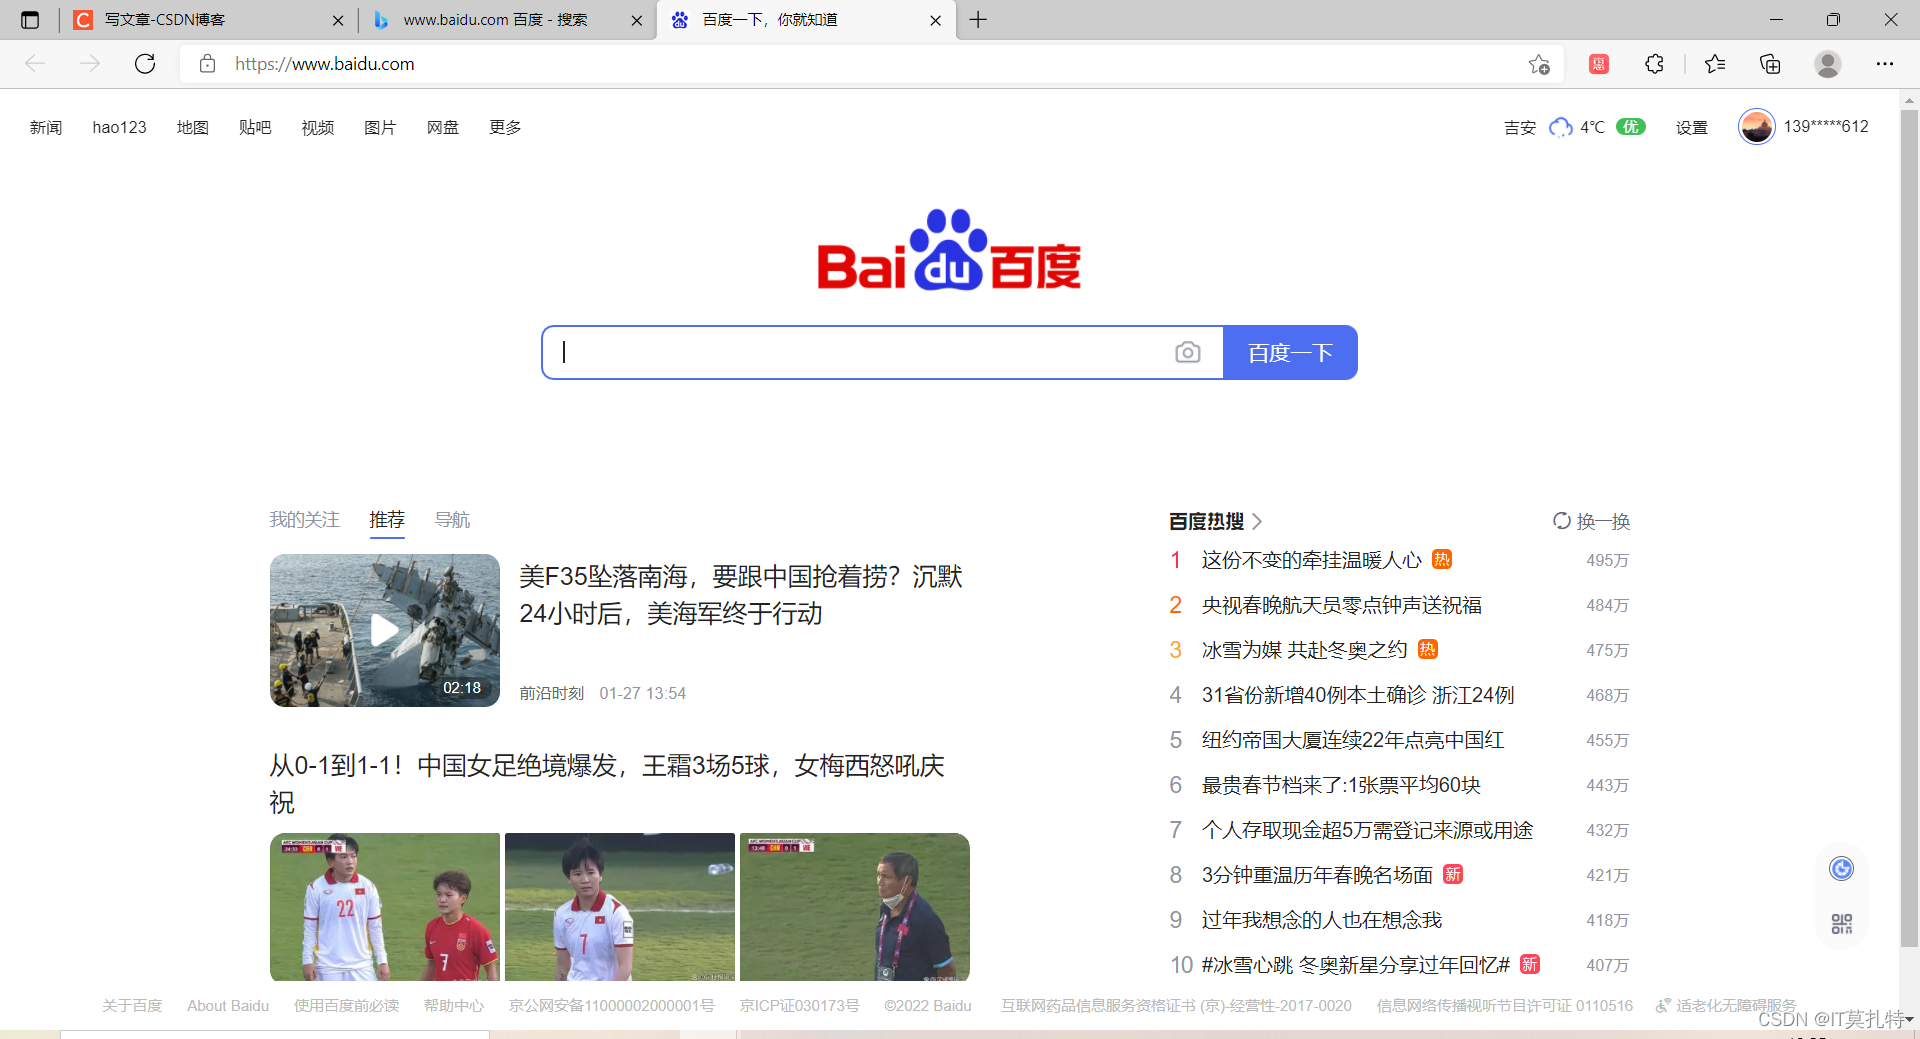Open the player number 22 football thumbnail
Image resolution: width=1920 pixels, height=1039 pixels.
point(385,907)
